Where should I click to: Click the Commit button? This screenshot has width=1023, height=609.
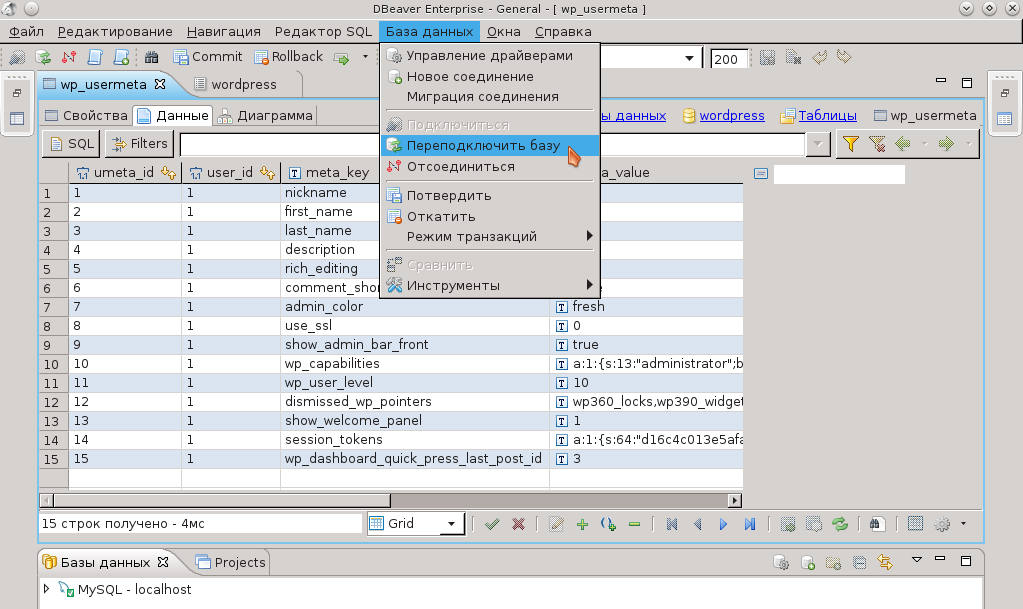click(207, 57)
